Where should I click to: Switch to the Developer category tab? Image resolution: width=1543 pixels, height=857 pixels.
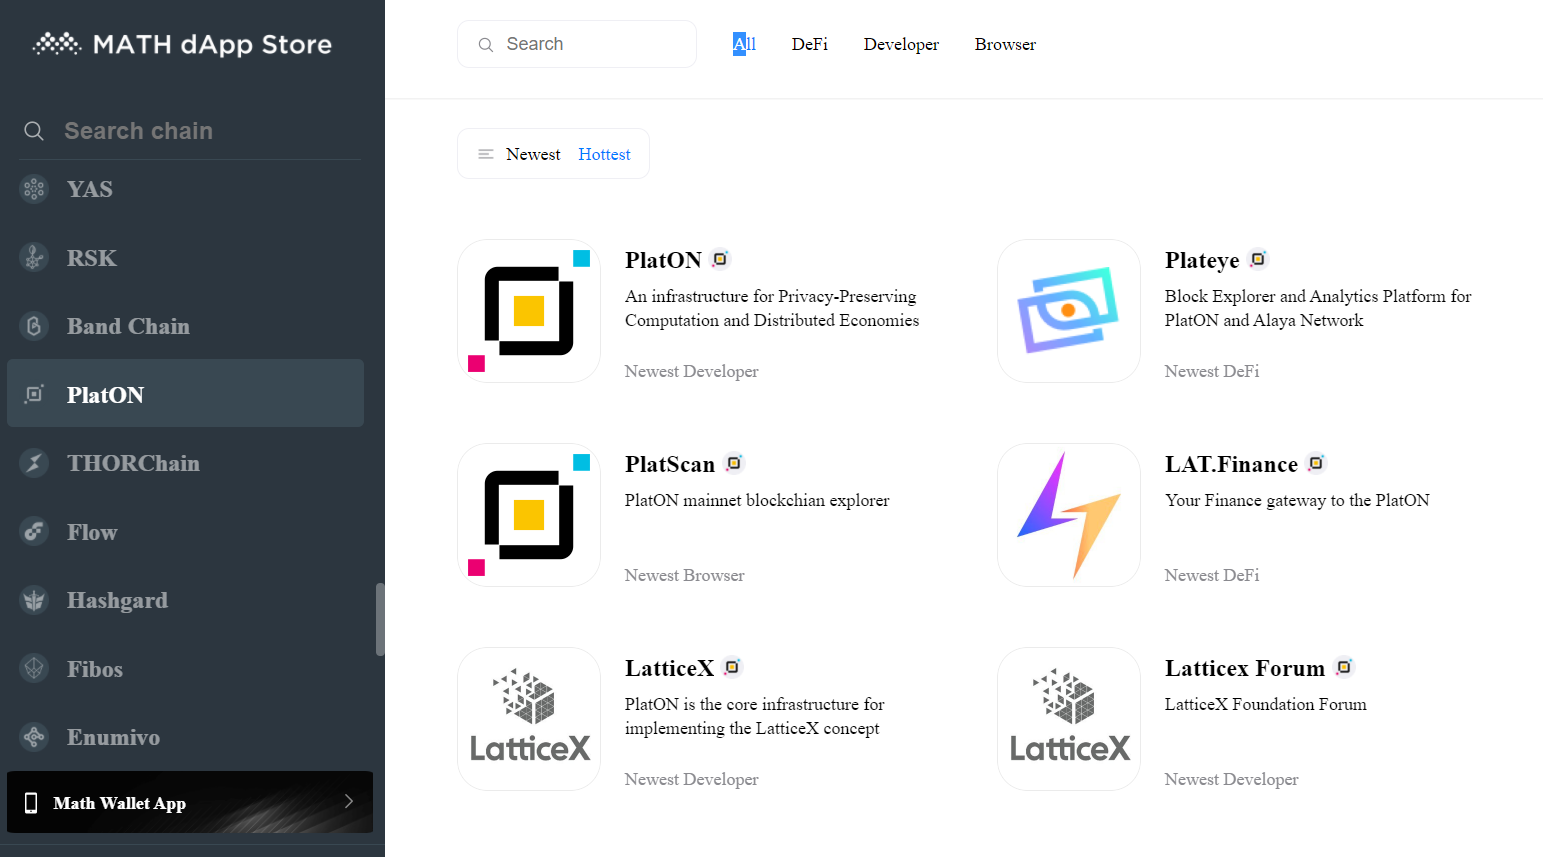click(x=901, y=44)
